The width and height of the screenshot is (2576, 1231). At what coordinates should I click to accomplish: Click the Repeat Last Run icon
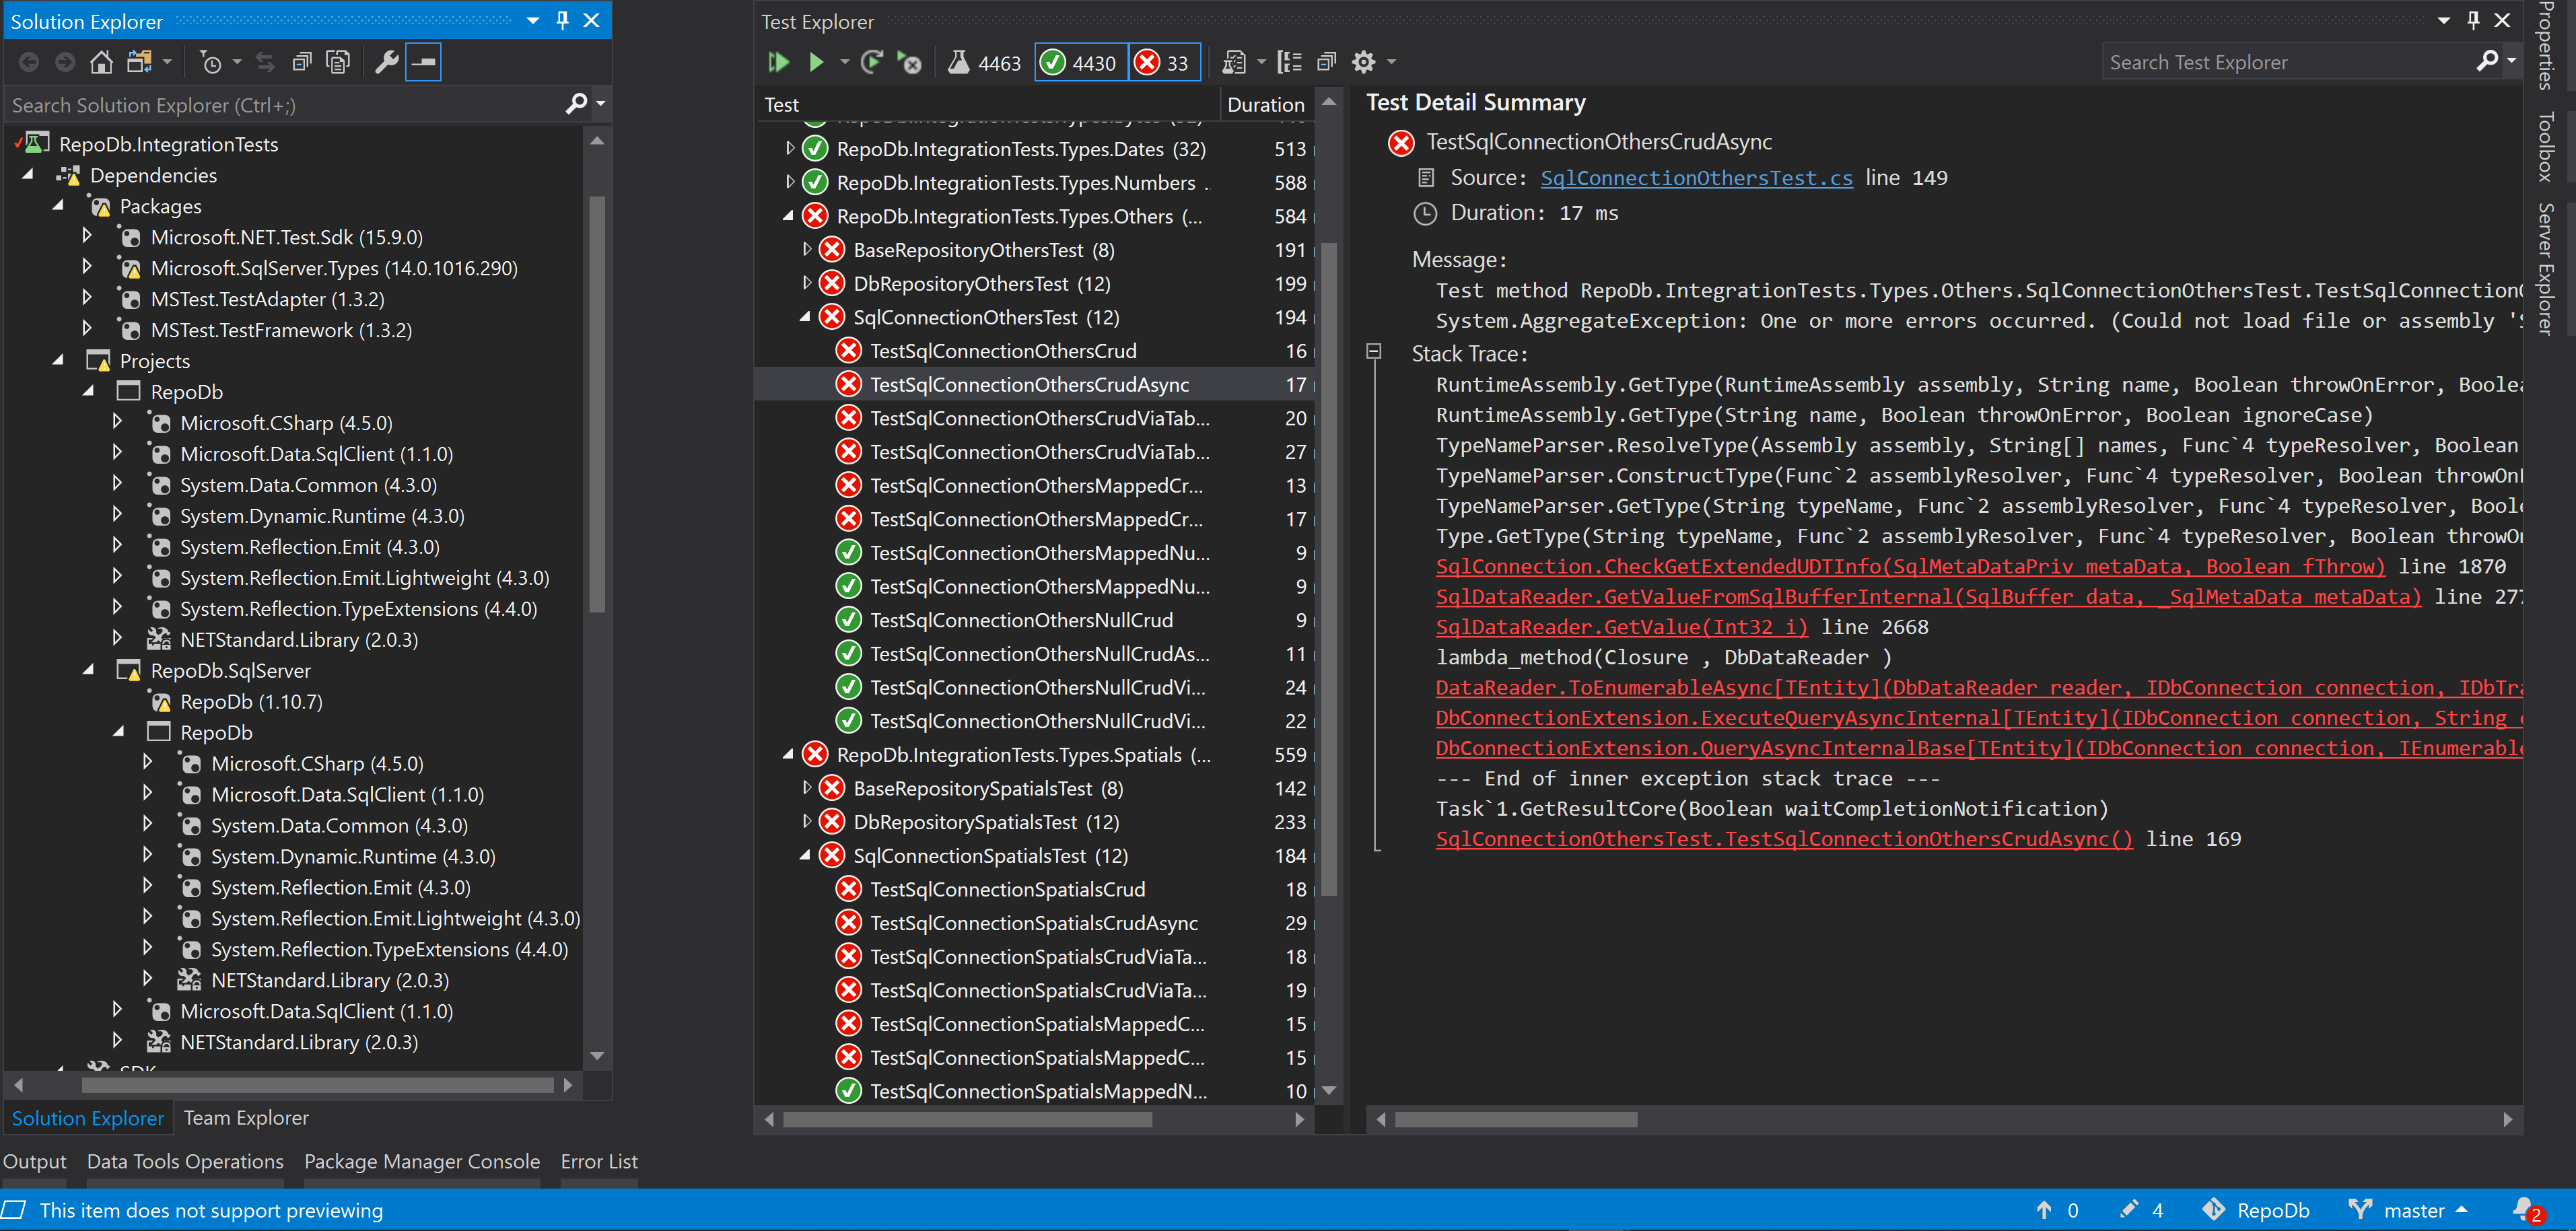coord(871,62)
